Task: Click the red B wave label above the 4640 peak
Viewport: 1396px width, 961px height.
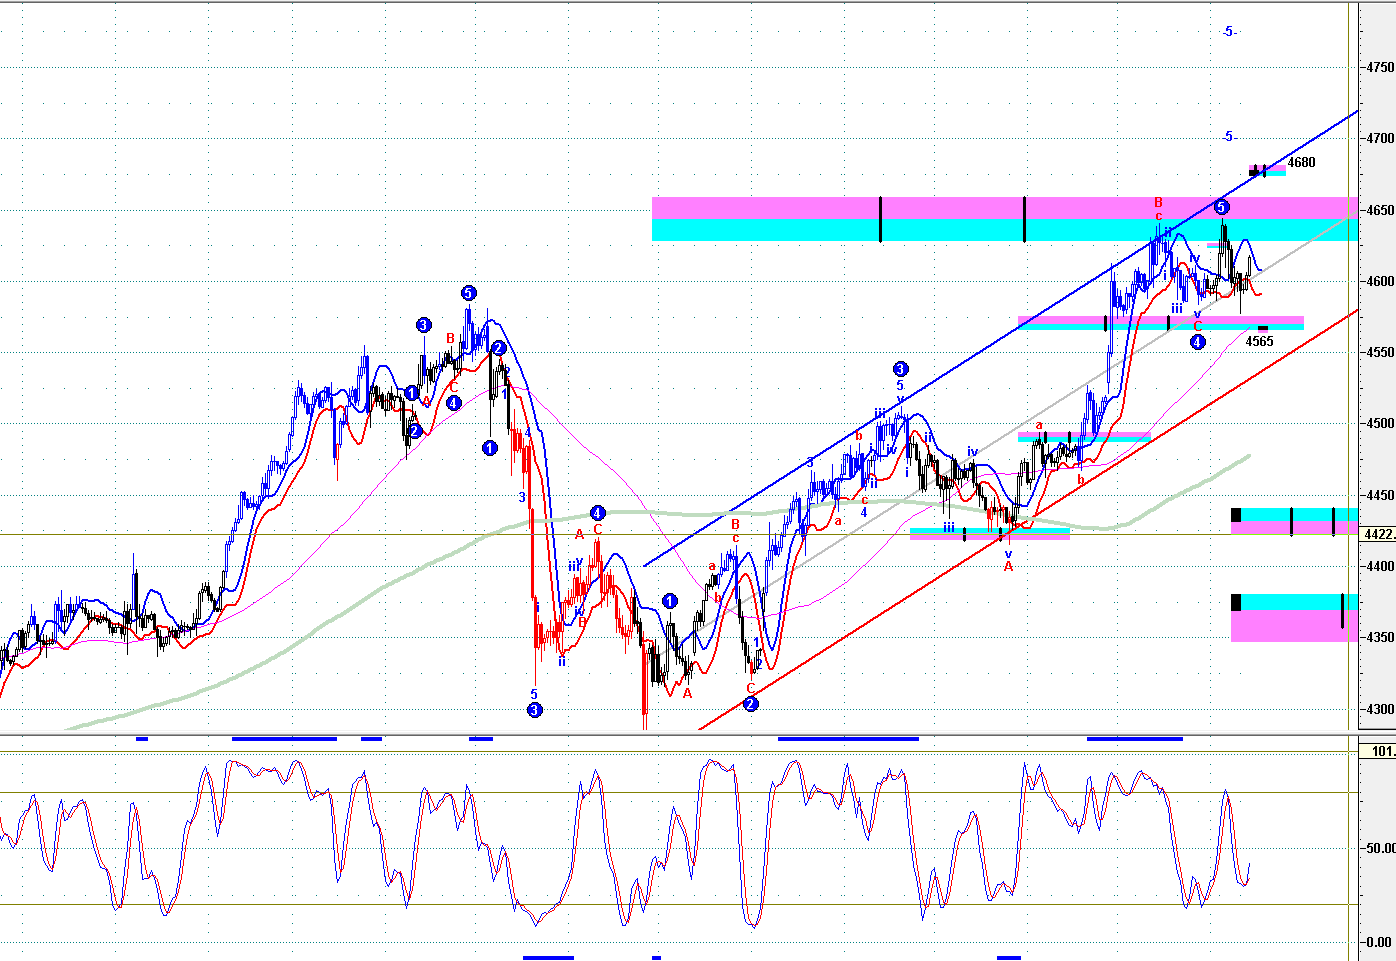Action: (1158, 203)
